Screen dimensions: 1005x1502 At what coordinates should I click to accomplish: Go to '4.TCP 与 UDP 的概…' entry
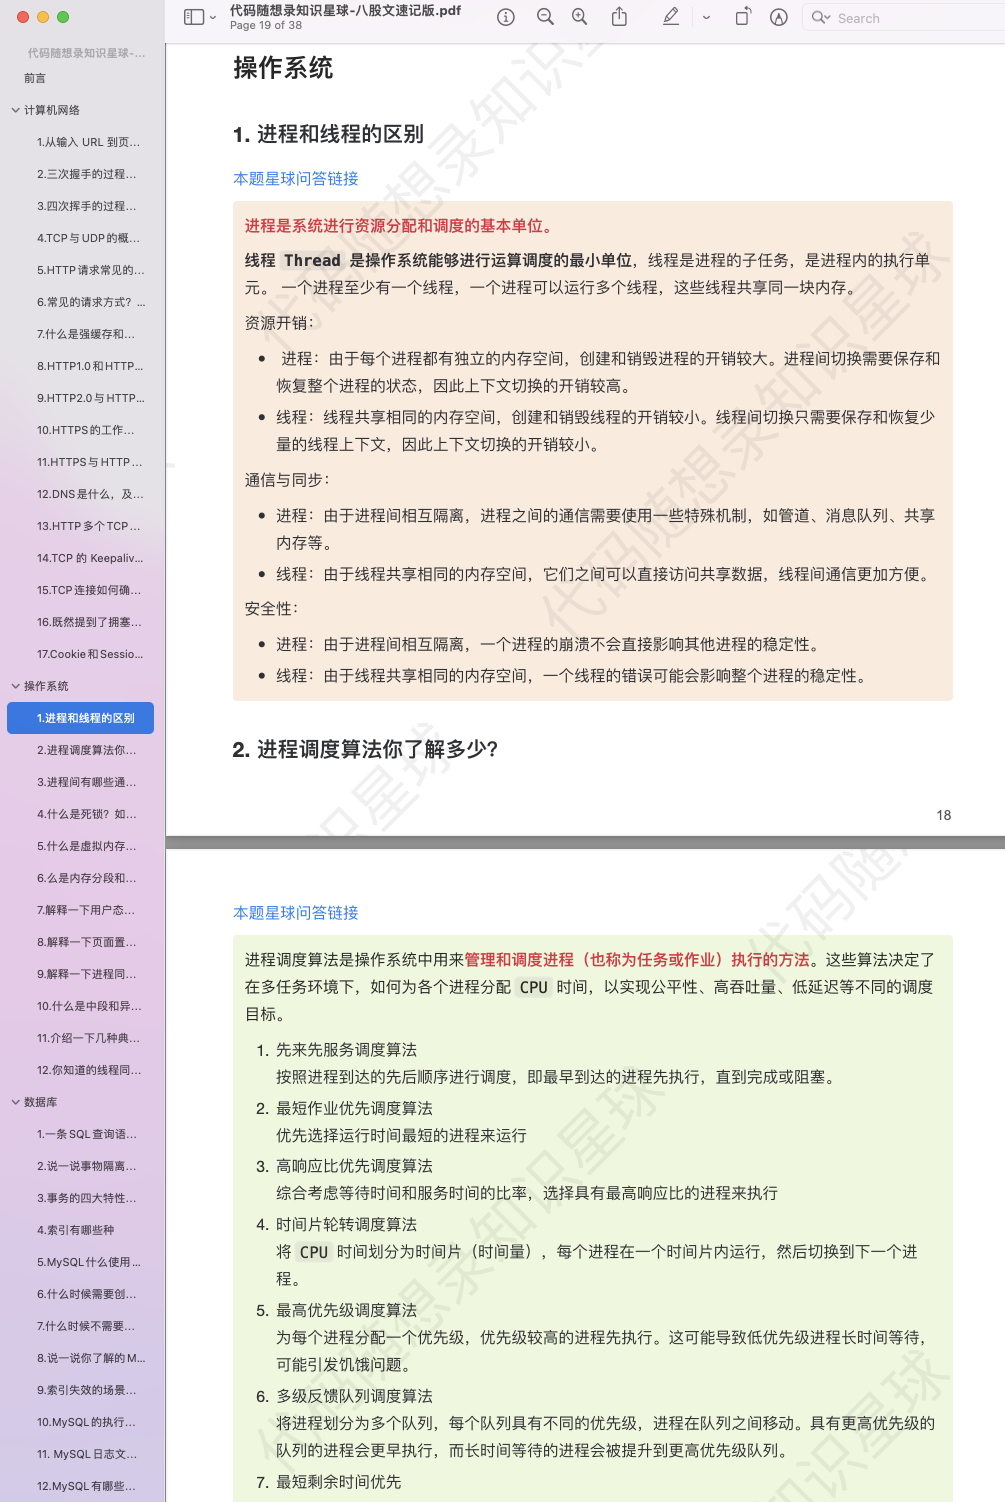pos(89,238)
